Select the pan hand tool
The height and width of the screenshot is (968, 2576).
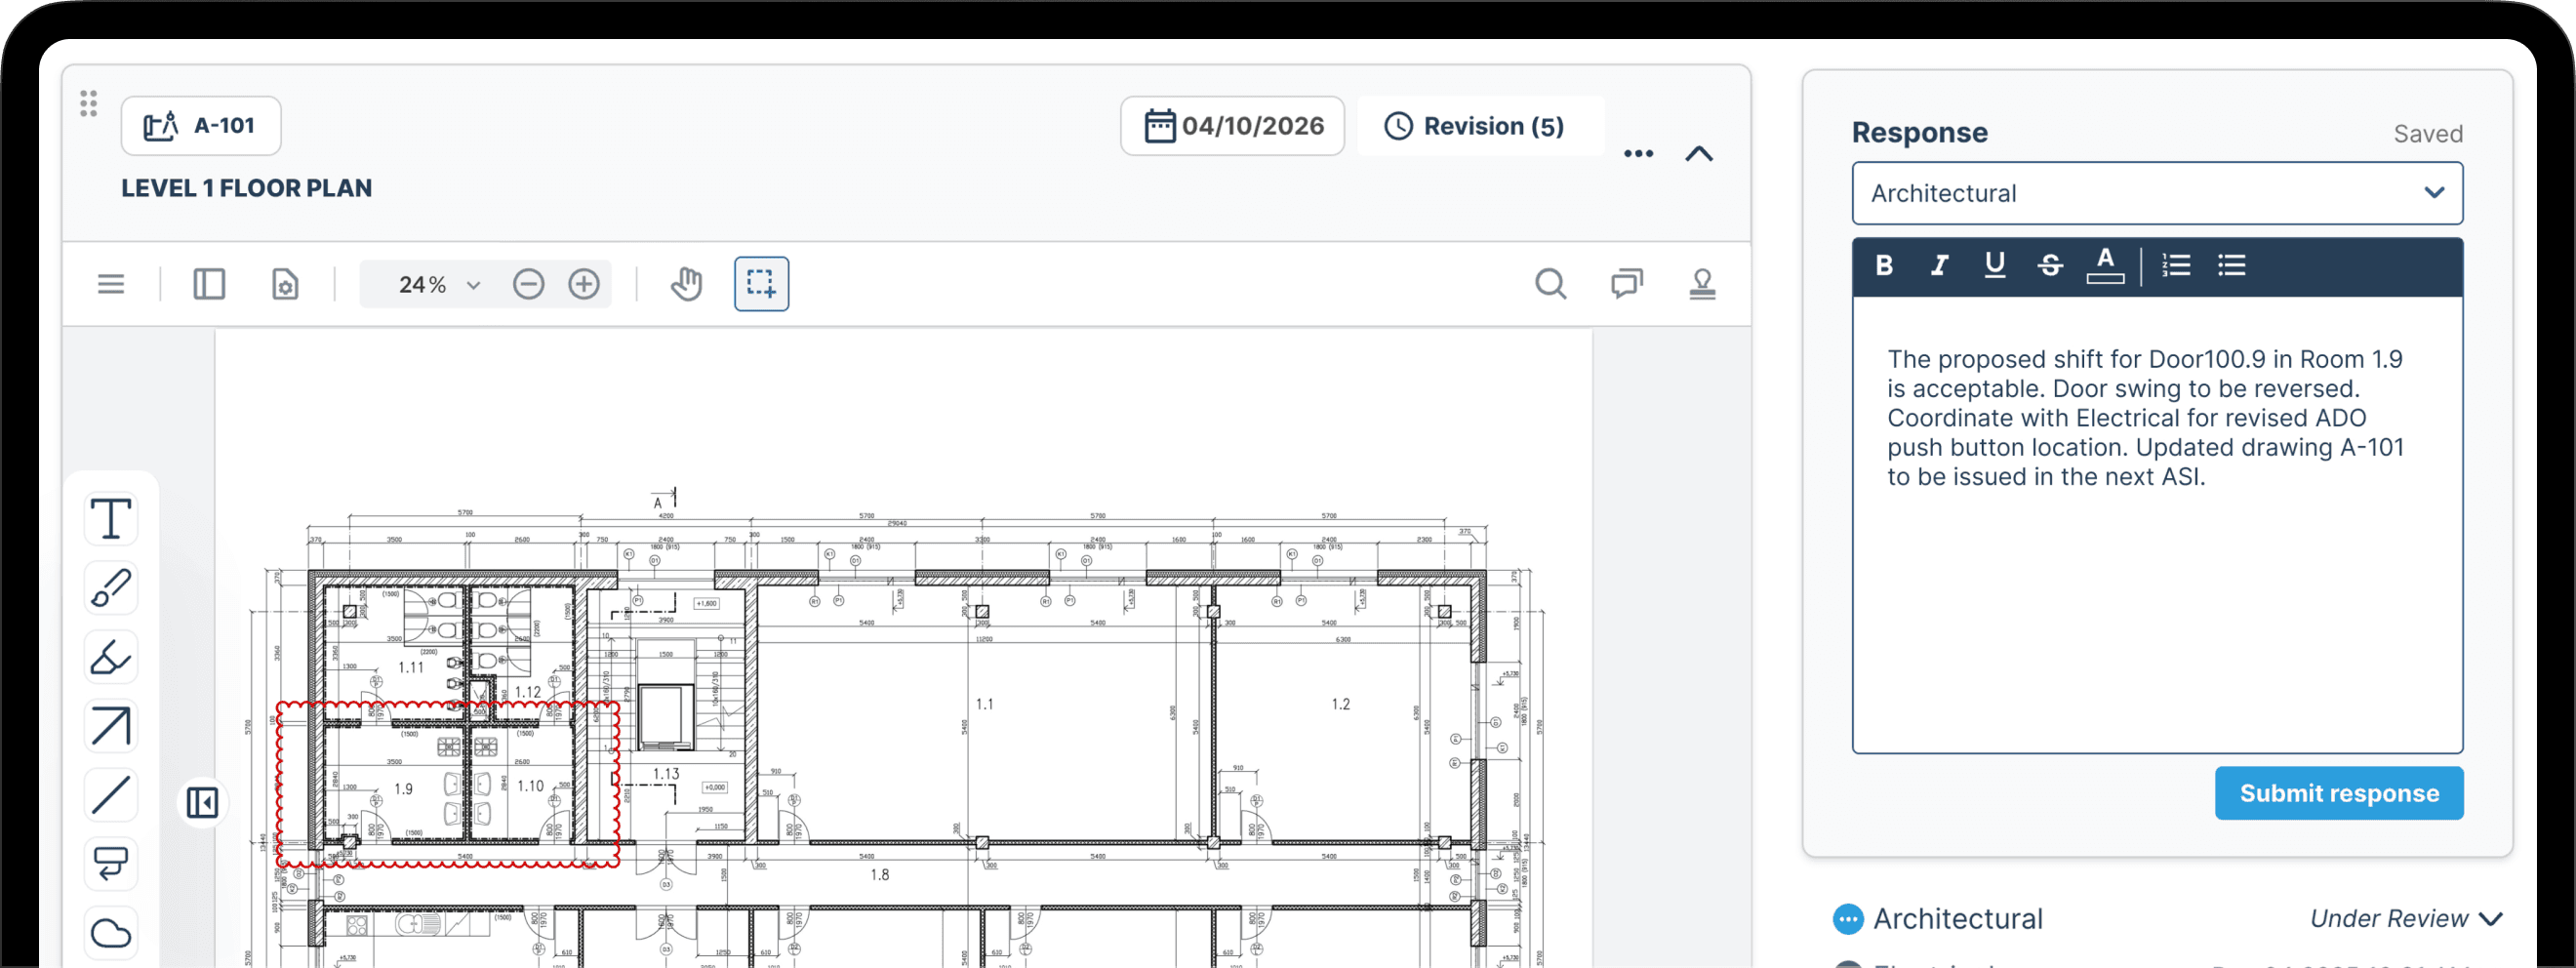686,284
